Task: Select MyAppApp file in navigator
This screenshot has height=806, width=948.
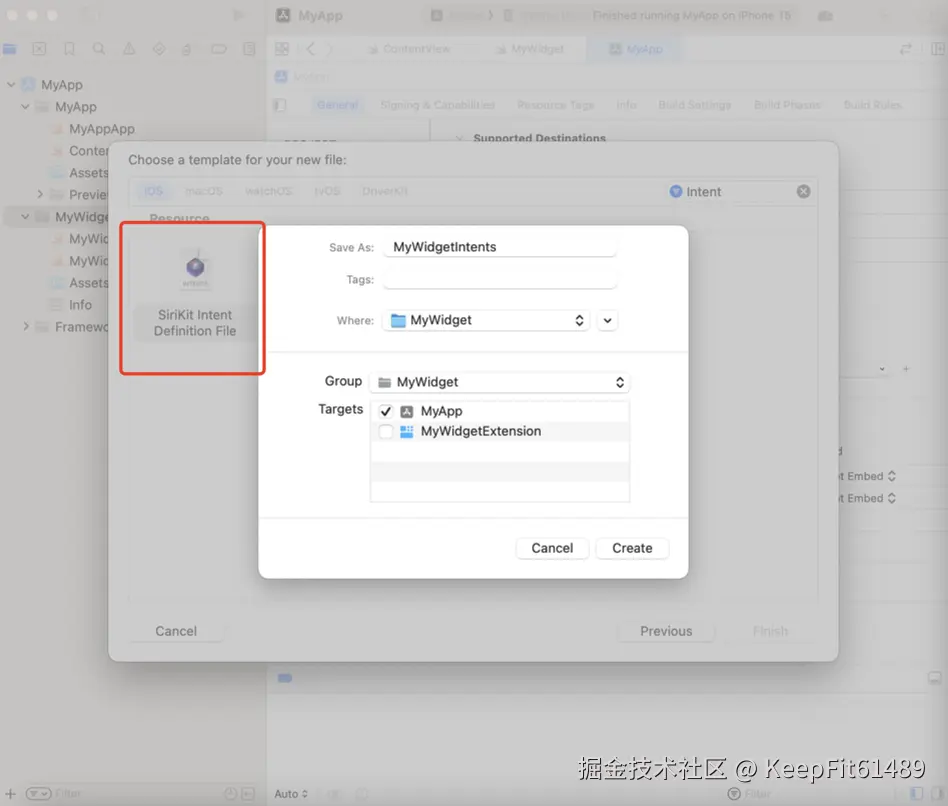Action: [x=102, y=129]
